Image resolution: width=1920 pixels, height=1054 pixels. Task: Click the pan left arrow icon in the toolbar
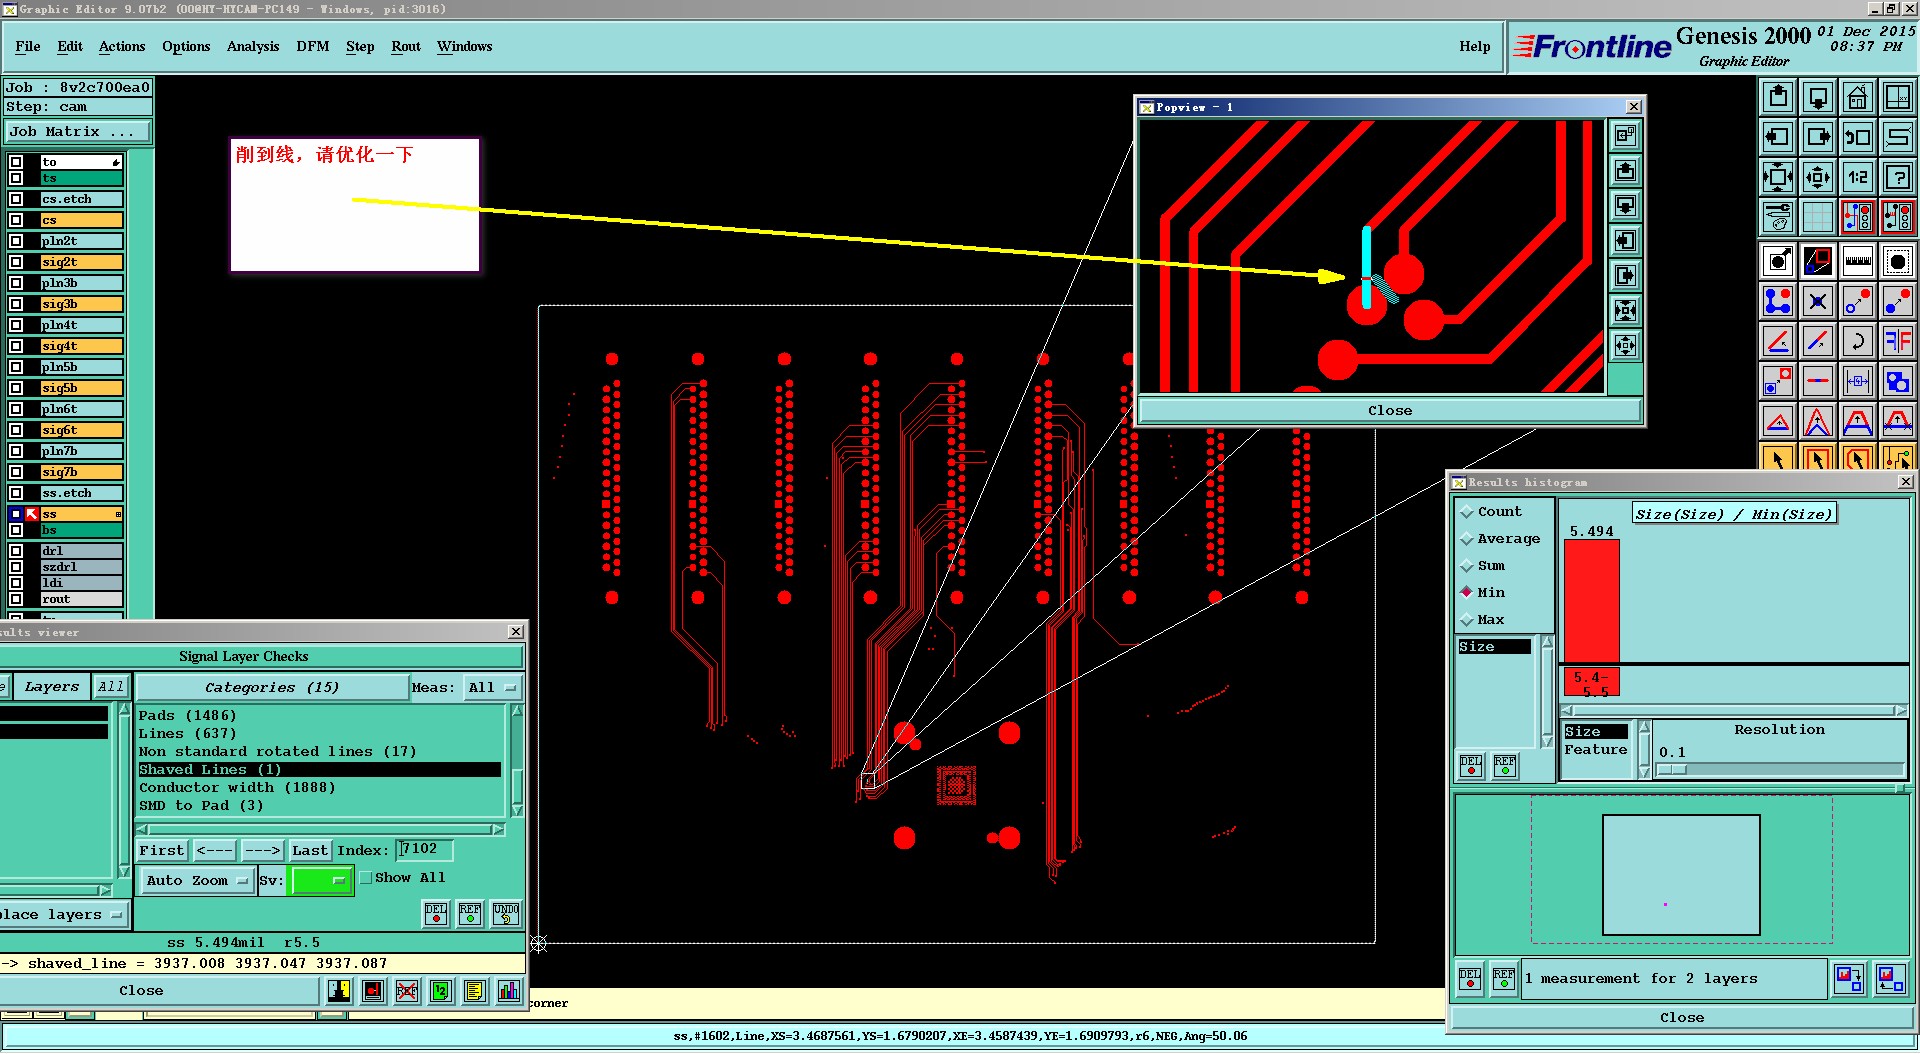[1777, 137]
